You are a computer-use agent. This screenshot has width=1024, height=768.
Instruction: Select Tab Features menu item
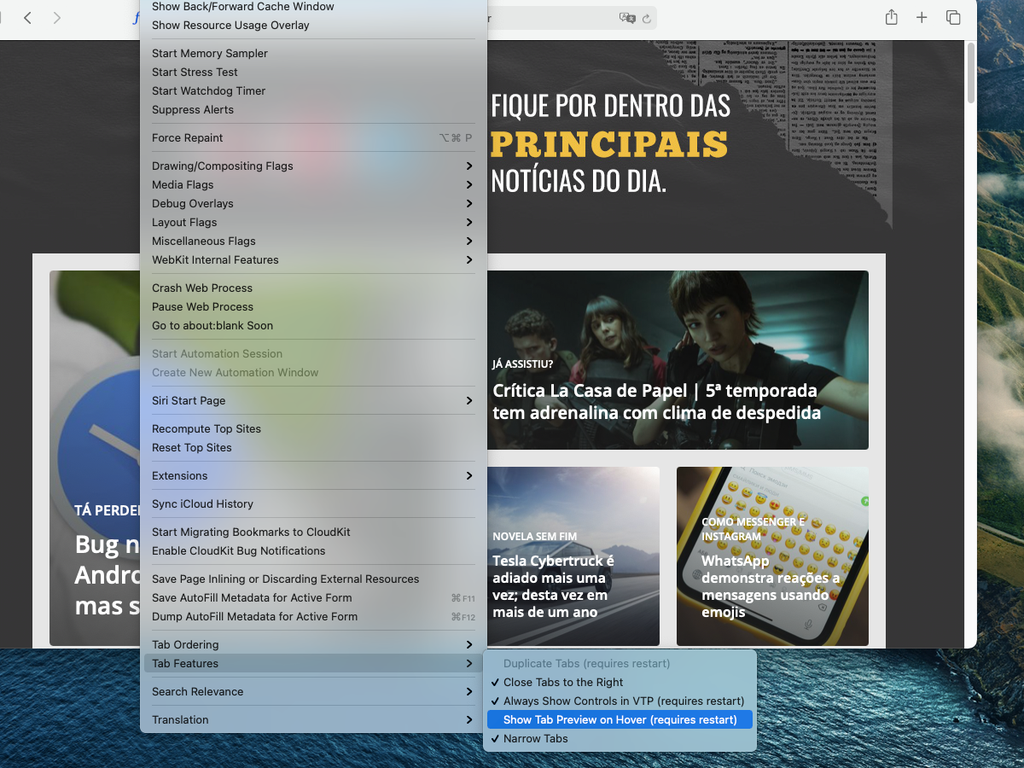tap(313, 664)
